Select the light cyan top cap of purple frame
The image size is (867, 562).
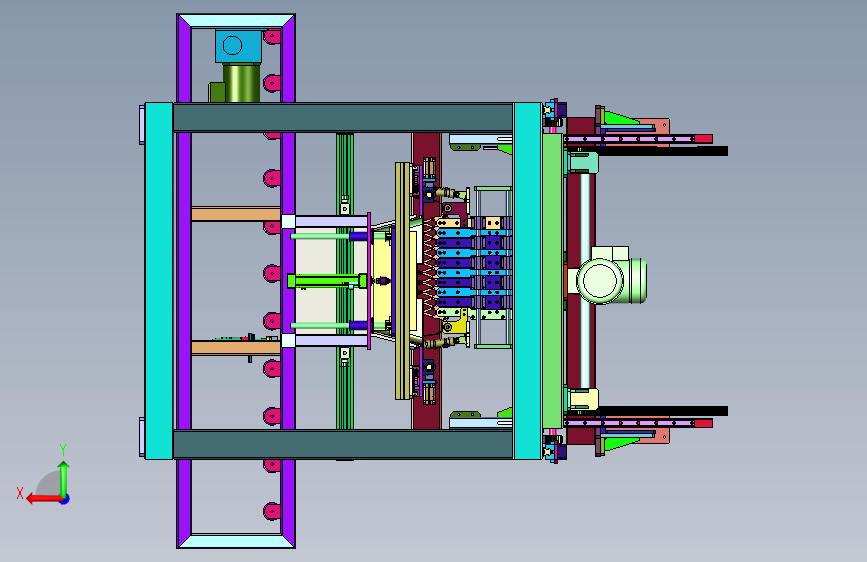coord(236,21)
